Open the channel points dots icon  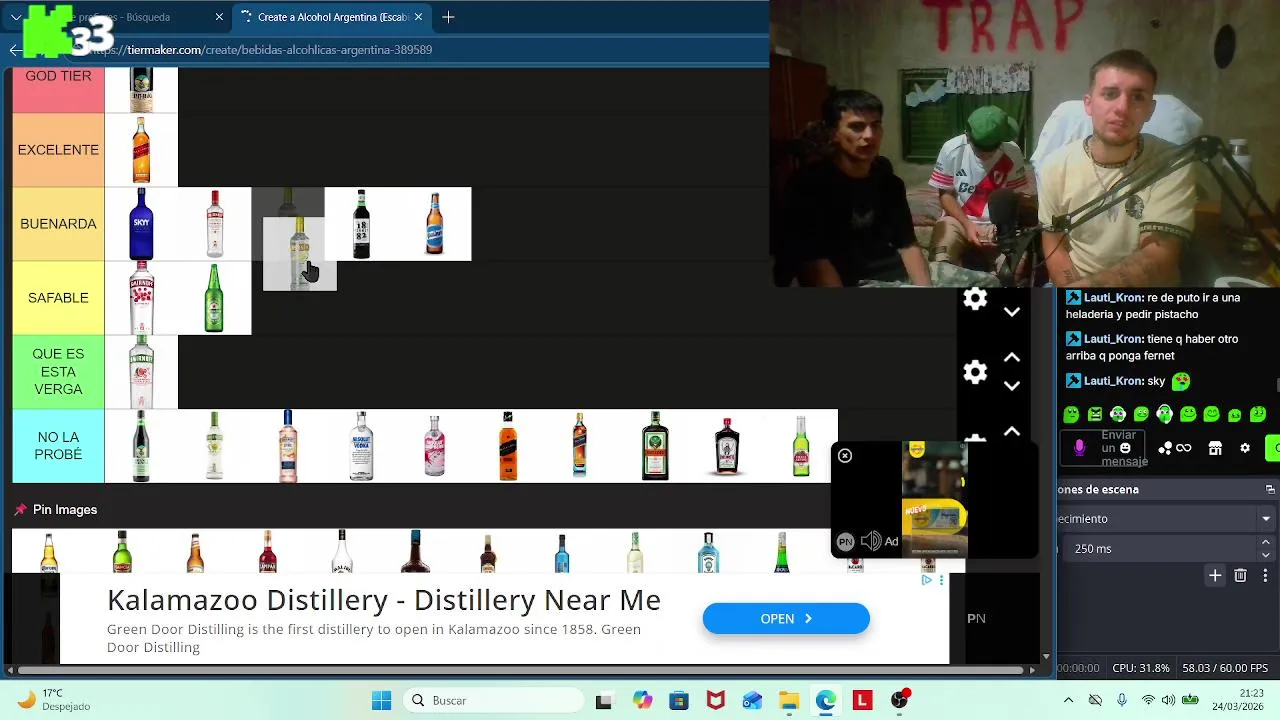pos(1165,448)
